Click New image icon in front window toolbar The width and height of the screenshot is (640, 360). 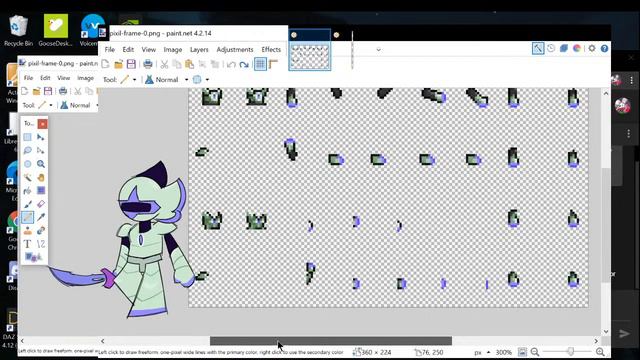pyautogui.click(x=105, y=64)
